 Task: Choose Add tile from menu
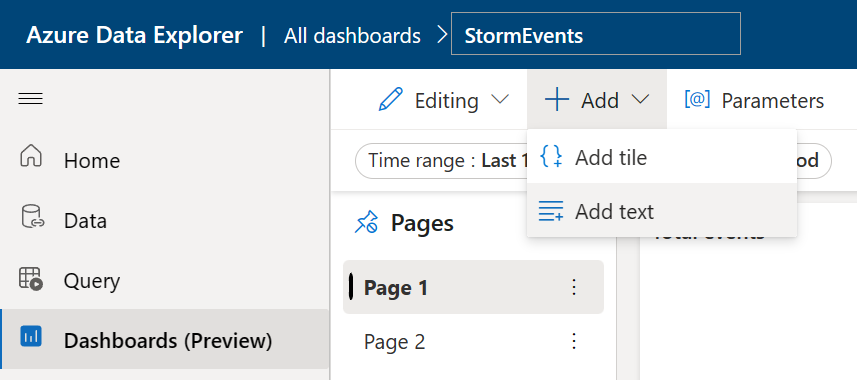click(662, 157)
